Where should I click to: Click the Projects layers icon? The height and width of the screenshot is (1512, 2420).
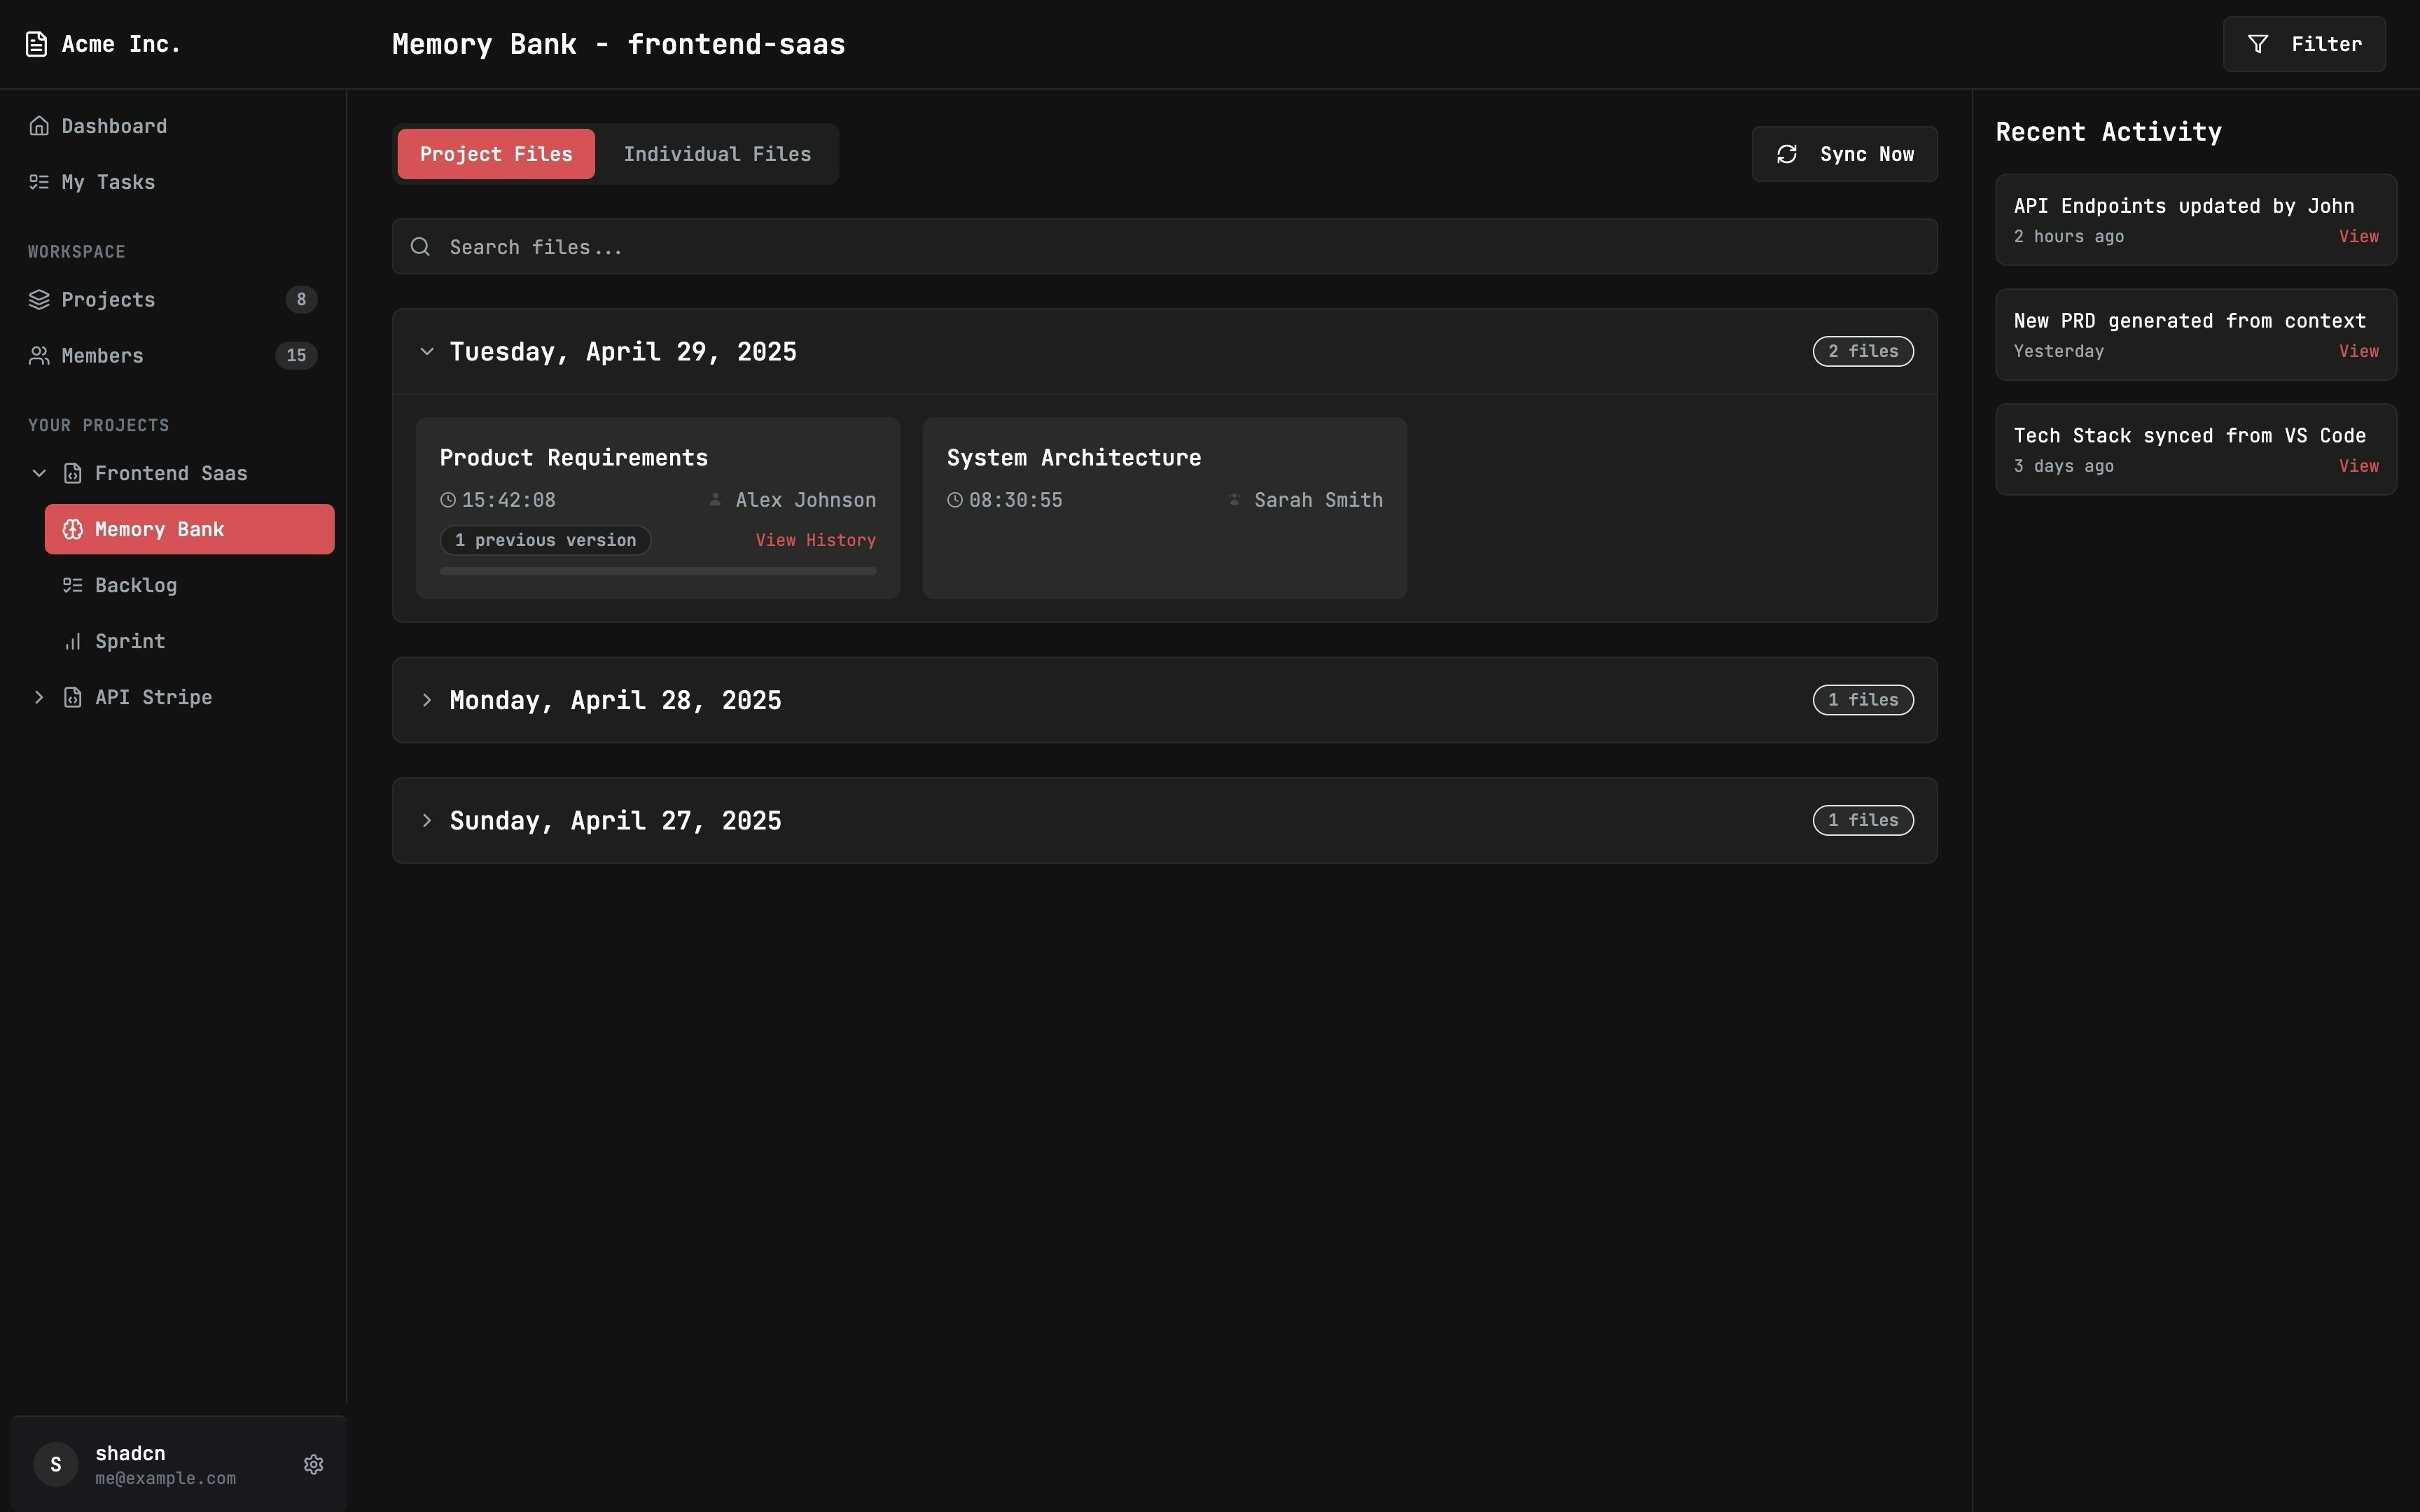tap(39, 300)
